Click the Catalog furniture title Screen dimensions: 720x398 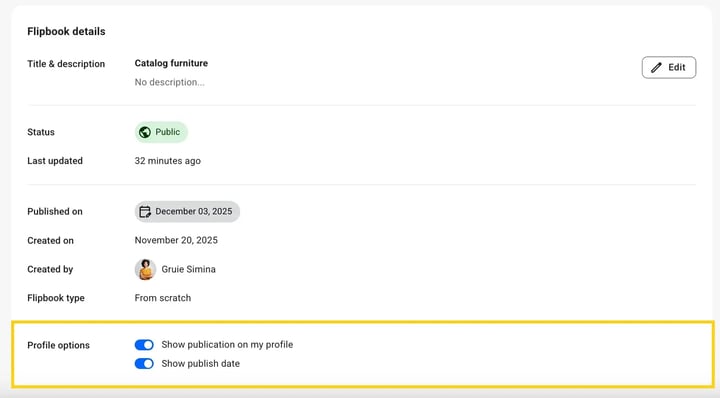click(171, 63)
